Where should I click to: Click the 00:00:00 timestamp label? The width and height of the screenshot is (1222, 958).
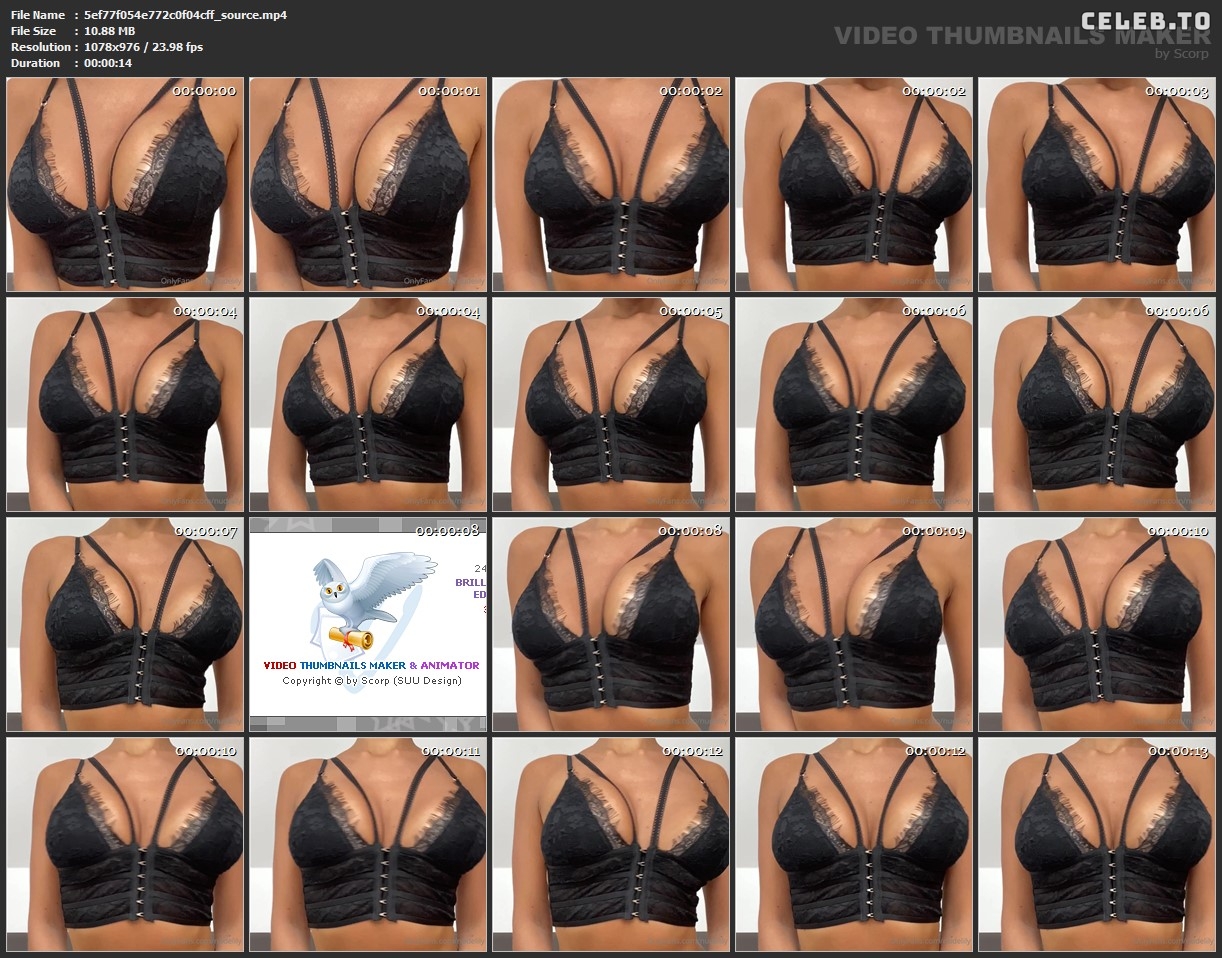[x=204, y=91]
